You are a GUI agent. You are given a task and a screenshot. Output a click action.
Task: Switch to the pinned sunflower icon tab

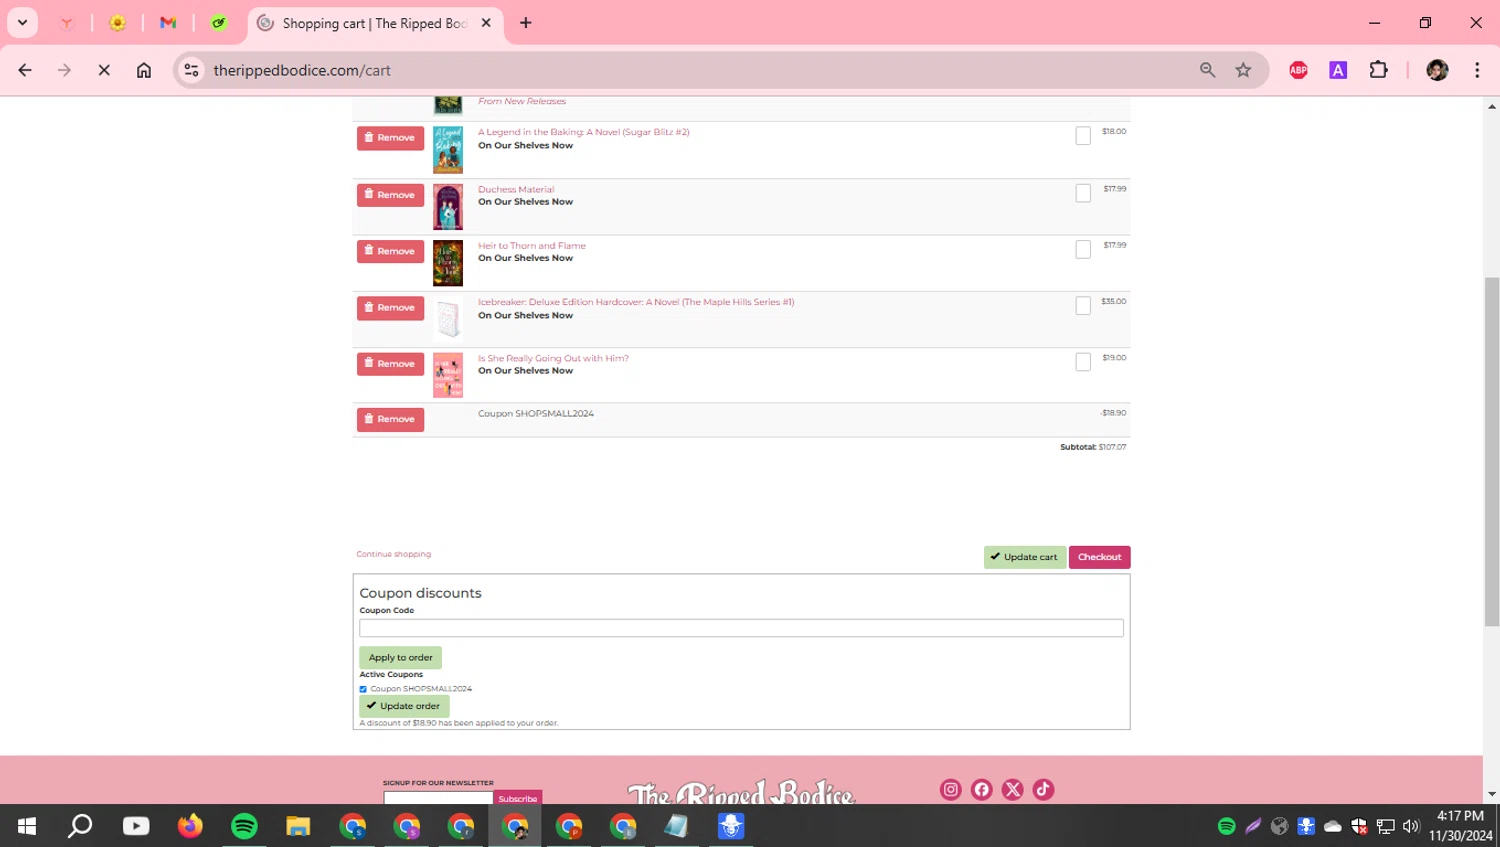click(117, 23)
